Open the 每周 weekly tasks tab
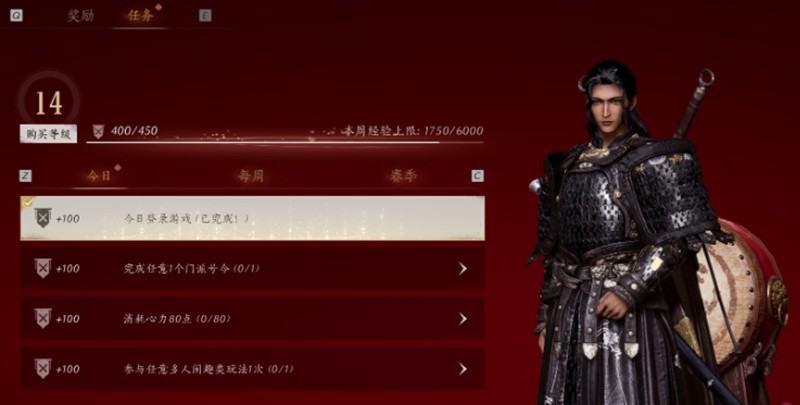800x405 pixels. click(x=251, y=176)
